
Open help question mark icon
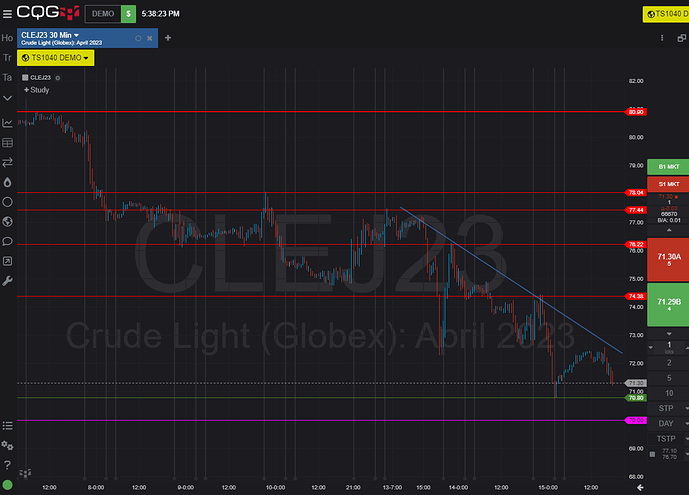coord(7,465)
